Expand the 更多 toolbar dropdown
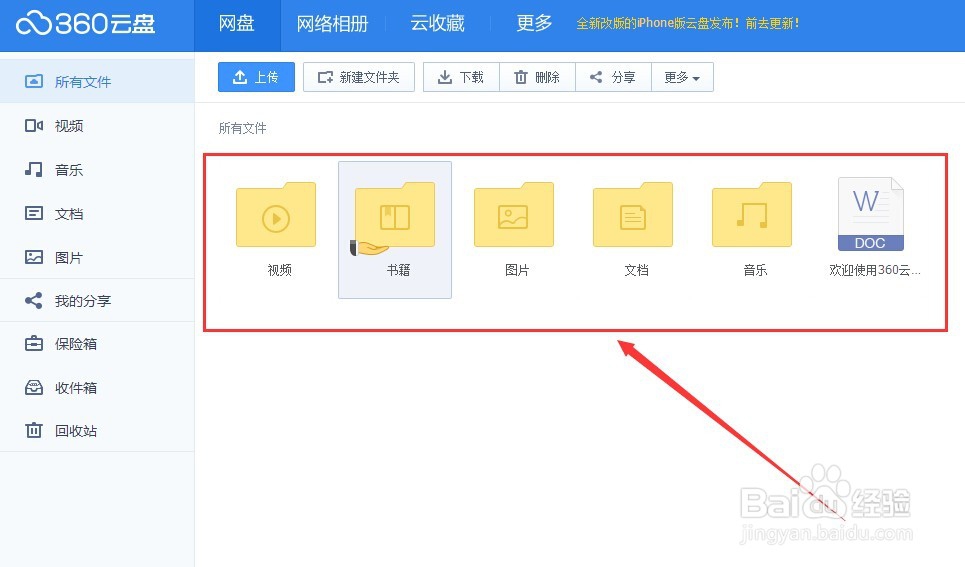Screen dimensions: 965x567 click(x=683, y=77)
